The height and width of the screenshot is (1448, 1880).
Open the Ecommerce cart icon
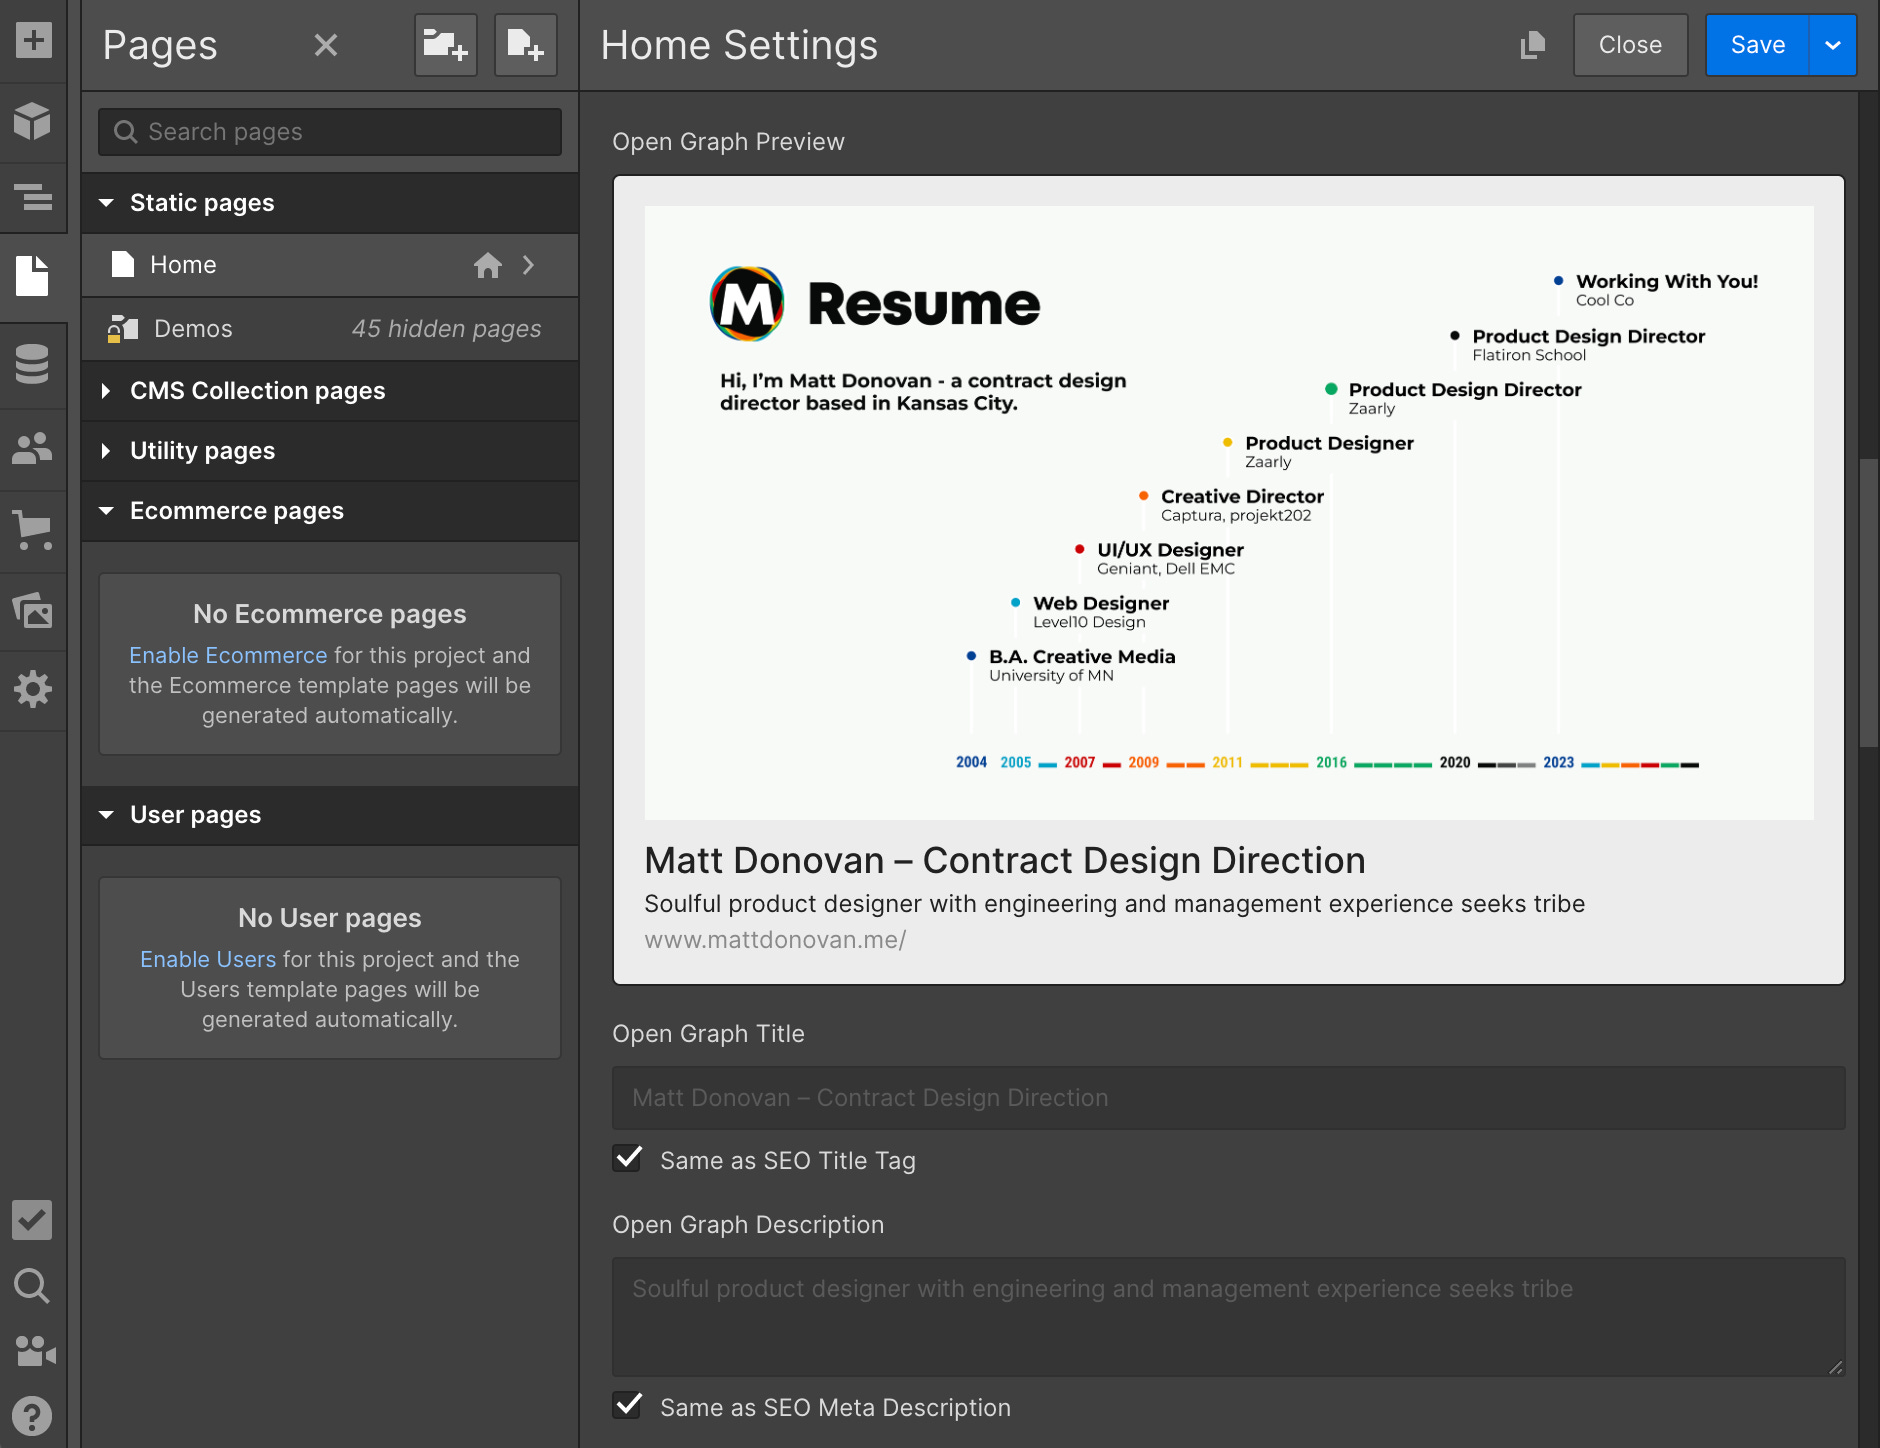[33, 530]
